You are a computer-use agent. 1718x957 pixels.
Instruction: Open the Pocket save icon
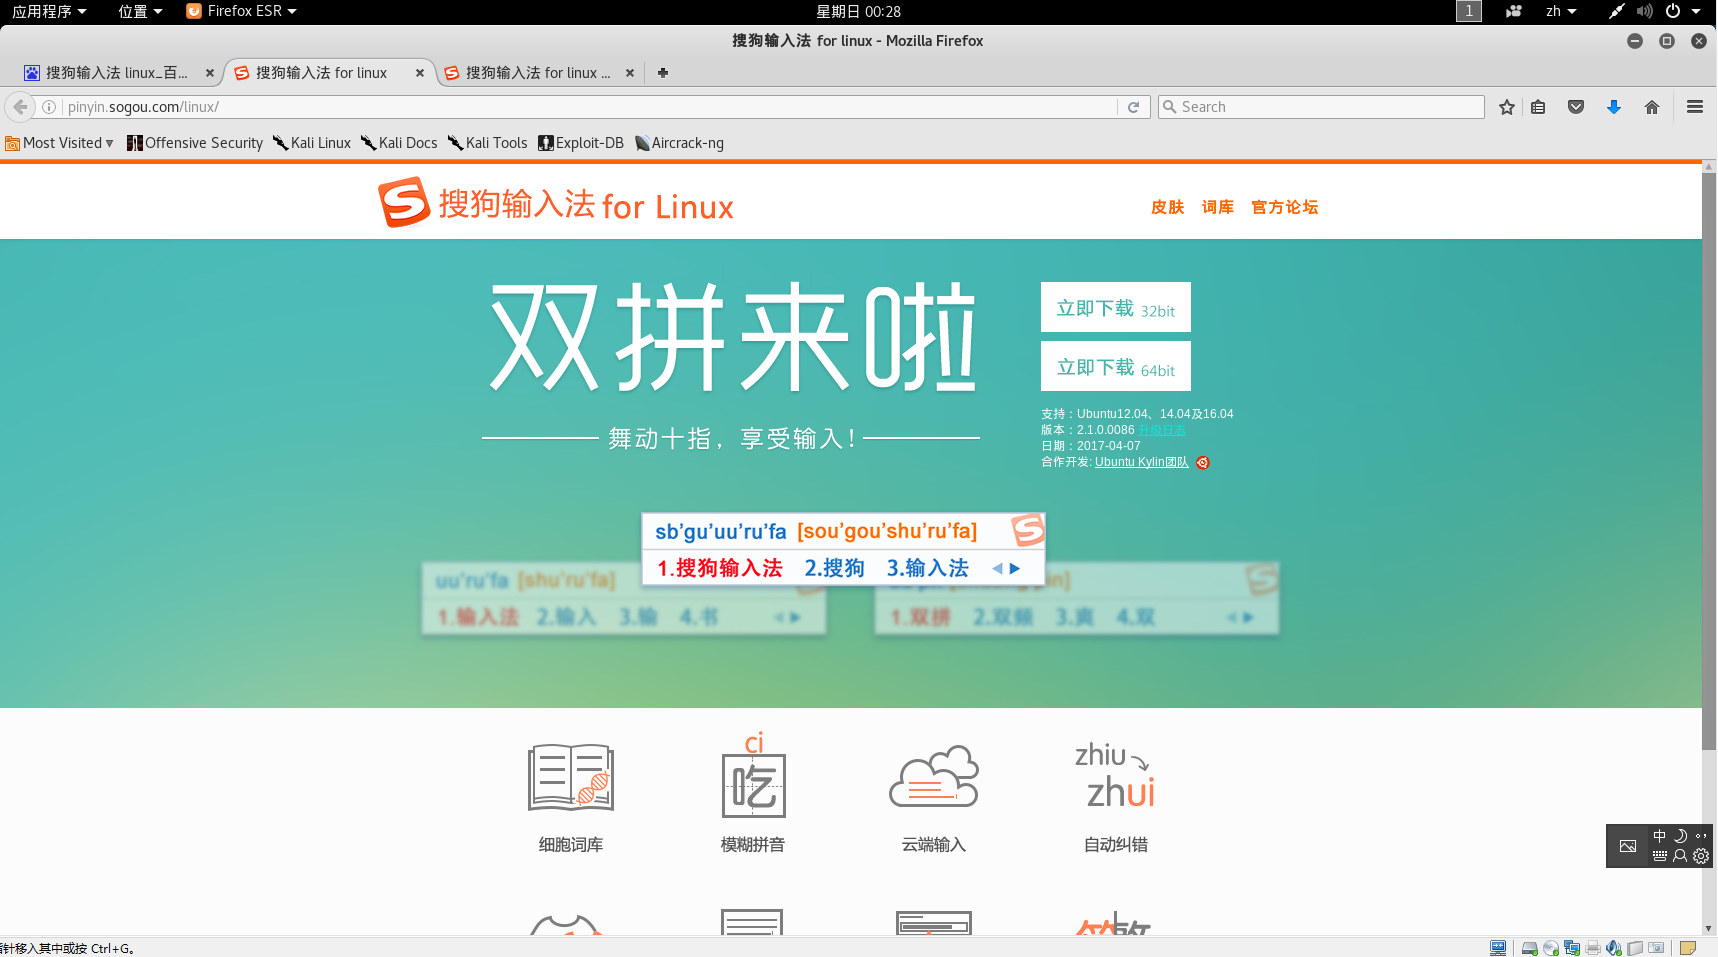(1576, 107)
